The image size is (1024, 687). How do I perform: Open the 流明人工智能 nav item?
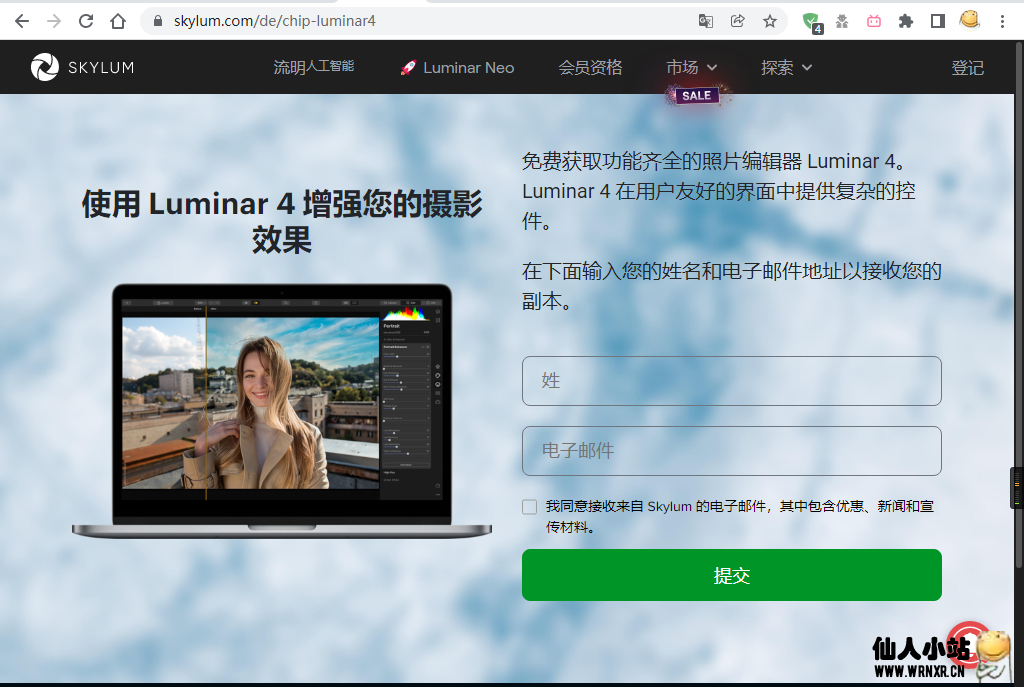pos(313,67)
